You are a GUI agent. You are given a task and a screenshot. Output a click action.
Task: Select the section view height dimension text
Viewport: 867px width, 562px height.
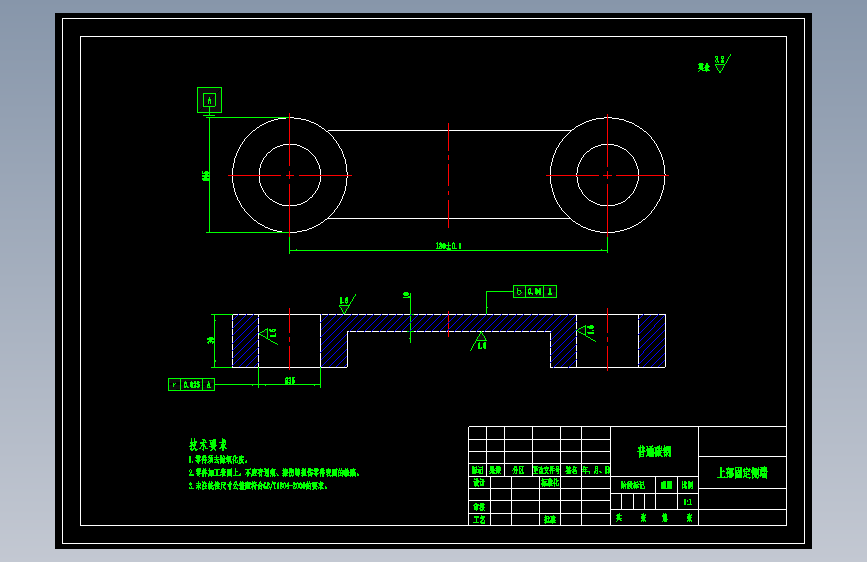(x=210, y=341)
